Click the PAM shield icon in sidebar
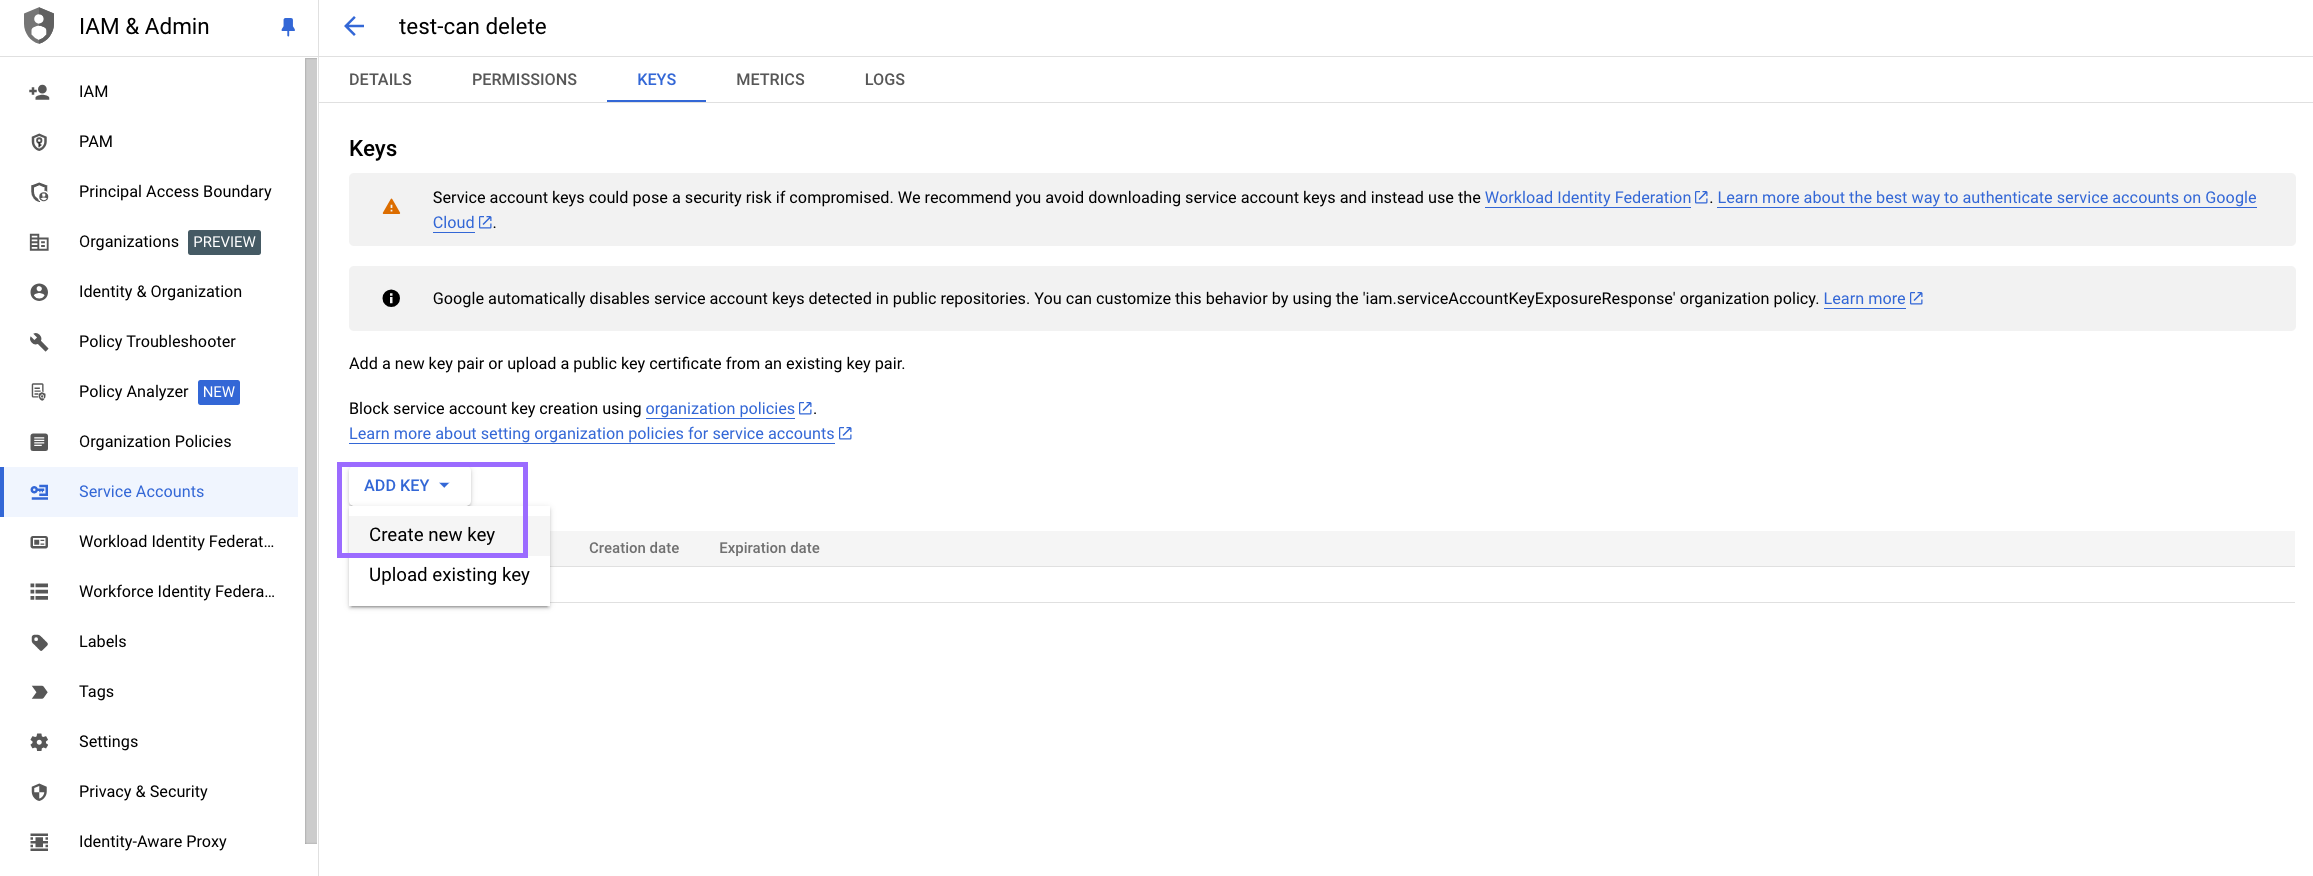 pos(39,142)
